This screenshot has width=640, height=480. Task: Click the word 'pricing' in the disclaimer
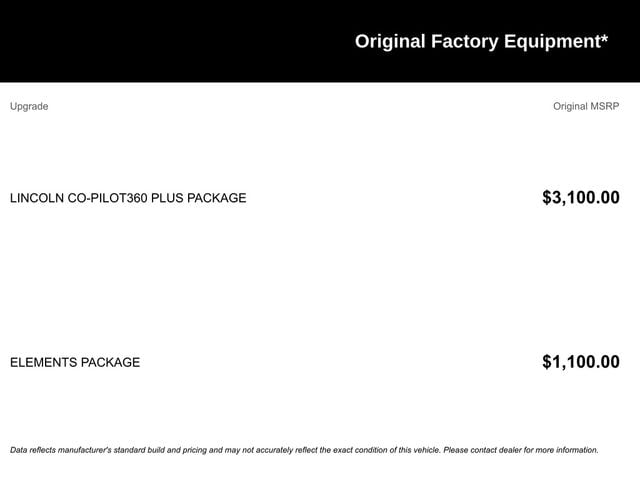(195, 450)
